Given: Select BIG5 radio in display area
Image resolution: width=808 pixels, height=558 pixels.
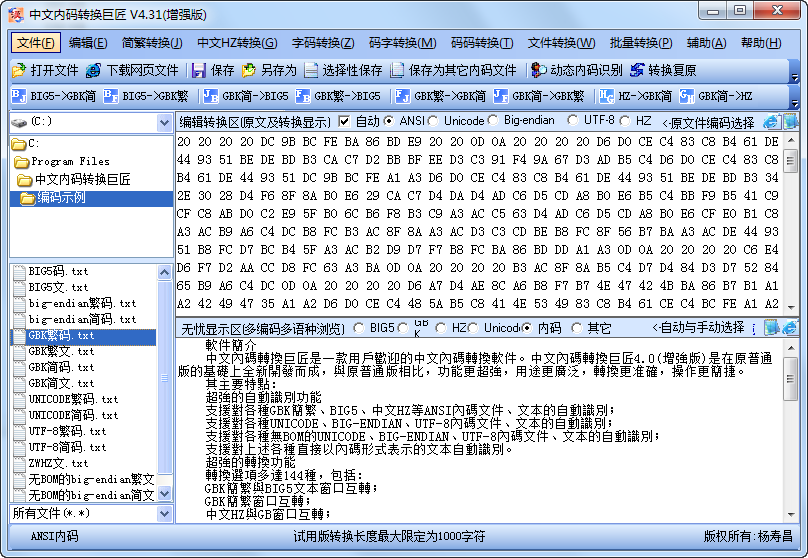Looking at the screenshot, I should [x=359, y=328].
